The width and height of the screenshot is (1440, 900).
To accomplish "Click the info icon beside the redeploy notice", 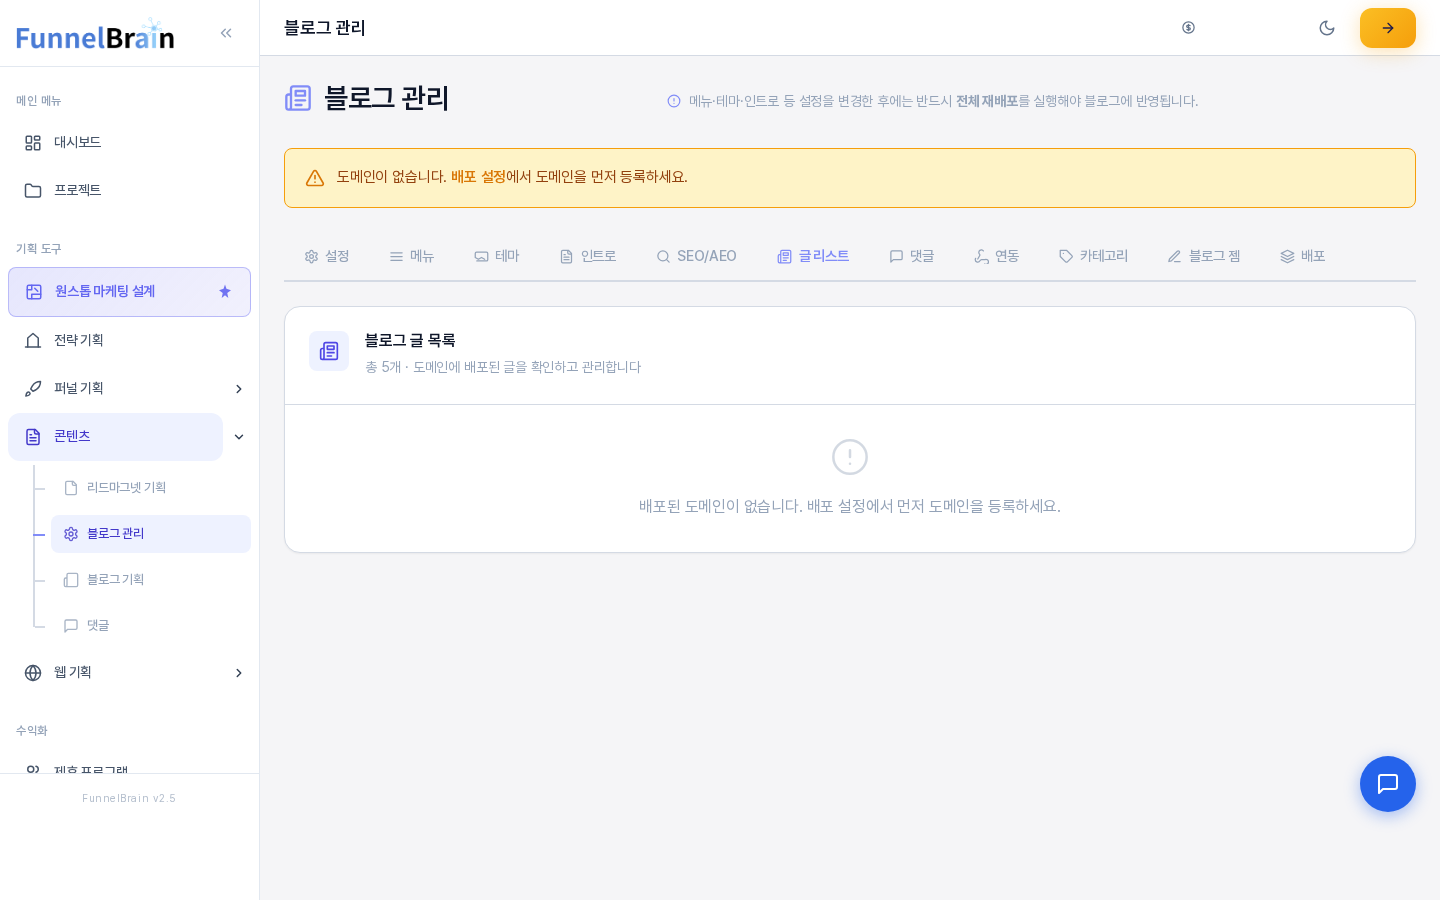I will [674, 101].
